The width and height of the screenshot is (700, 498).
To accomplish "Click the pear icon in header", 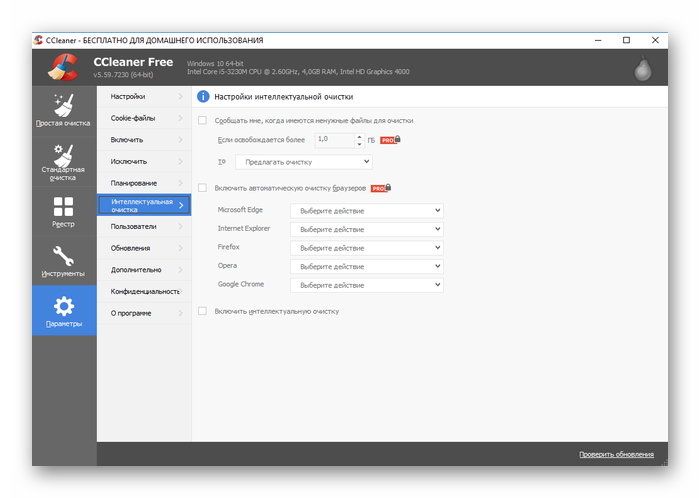I will pos(642,69).
